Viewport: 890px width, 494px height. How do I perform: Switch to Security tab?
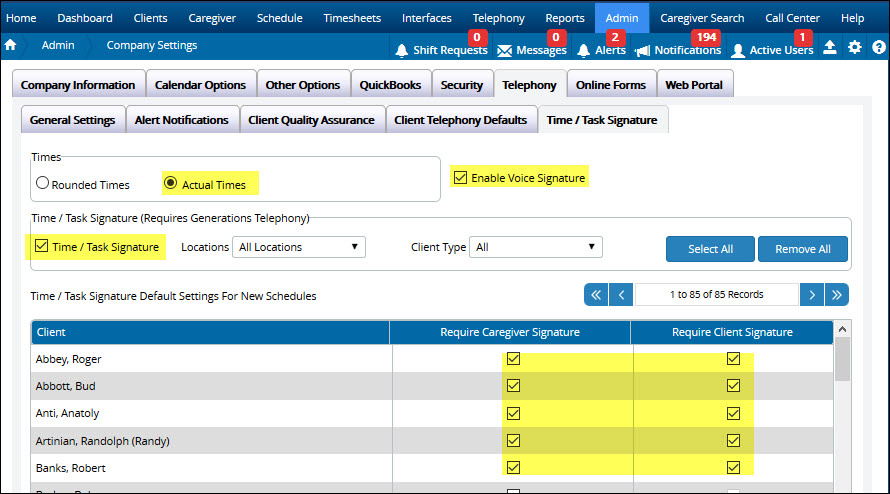(461, 85)
